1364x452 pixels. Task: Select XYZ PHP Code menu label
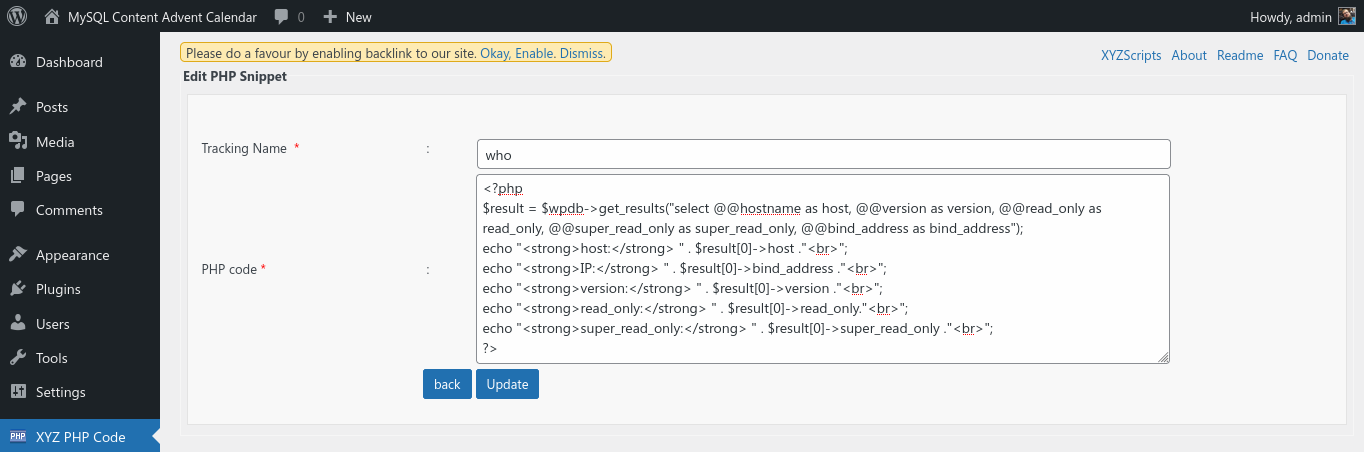pyautogui.click(x=81, y=437)
